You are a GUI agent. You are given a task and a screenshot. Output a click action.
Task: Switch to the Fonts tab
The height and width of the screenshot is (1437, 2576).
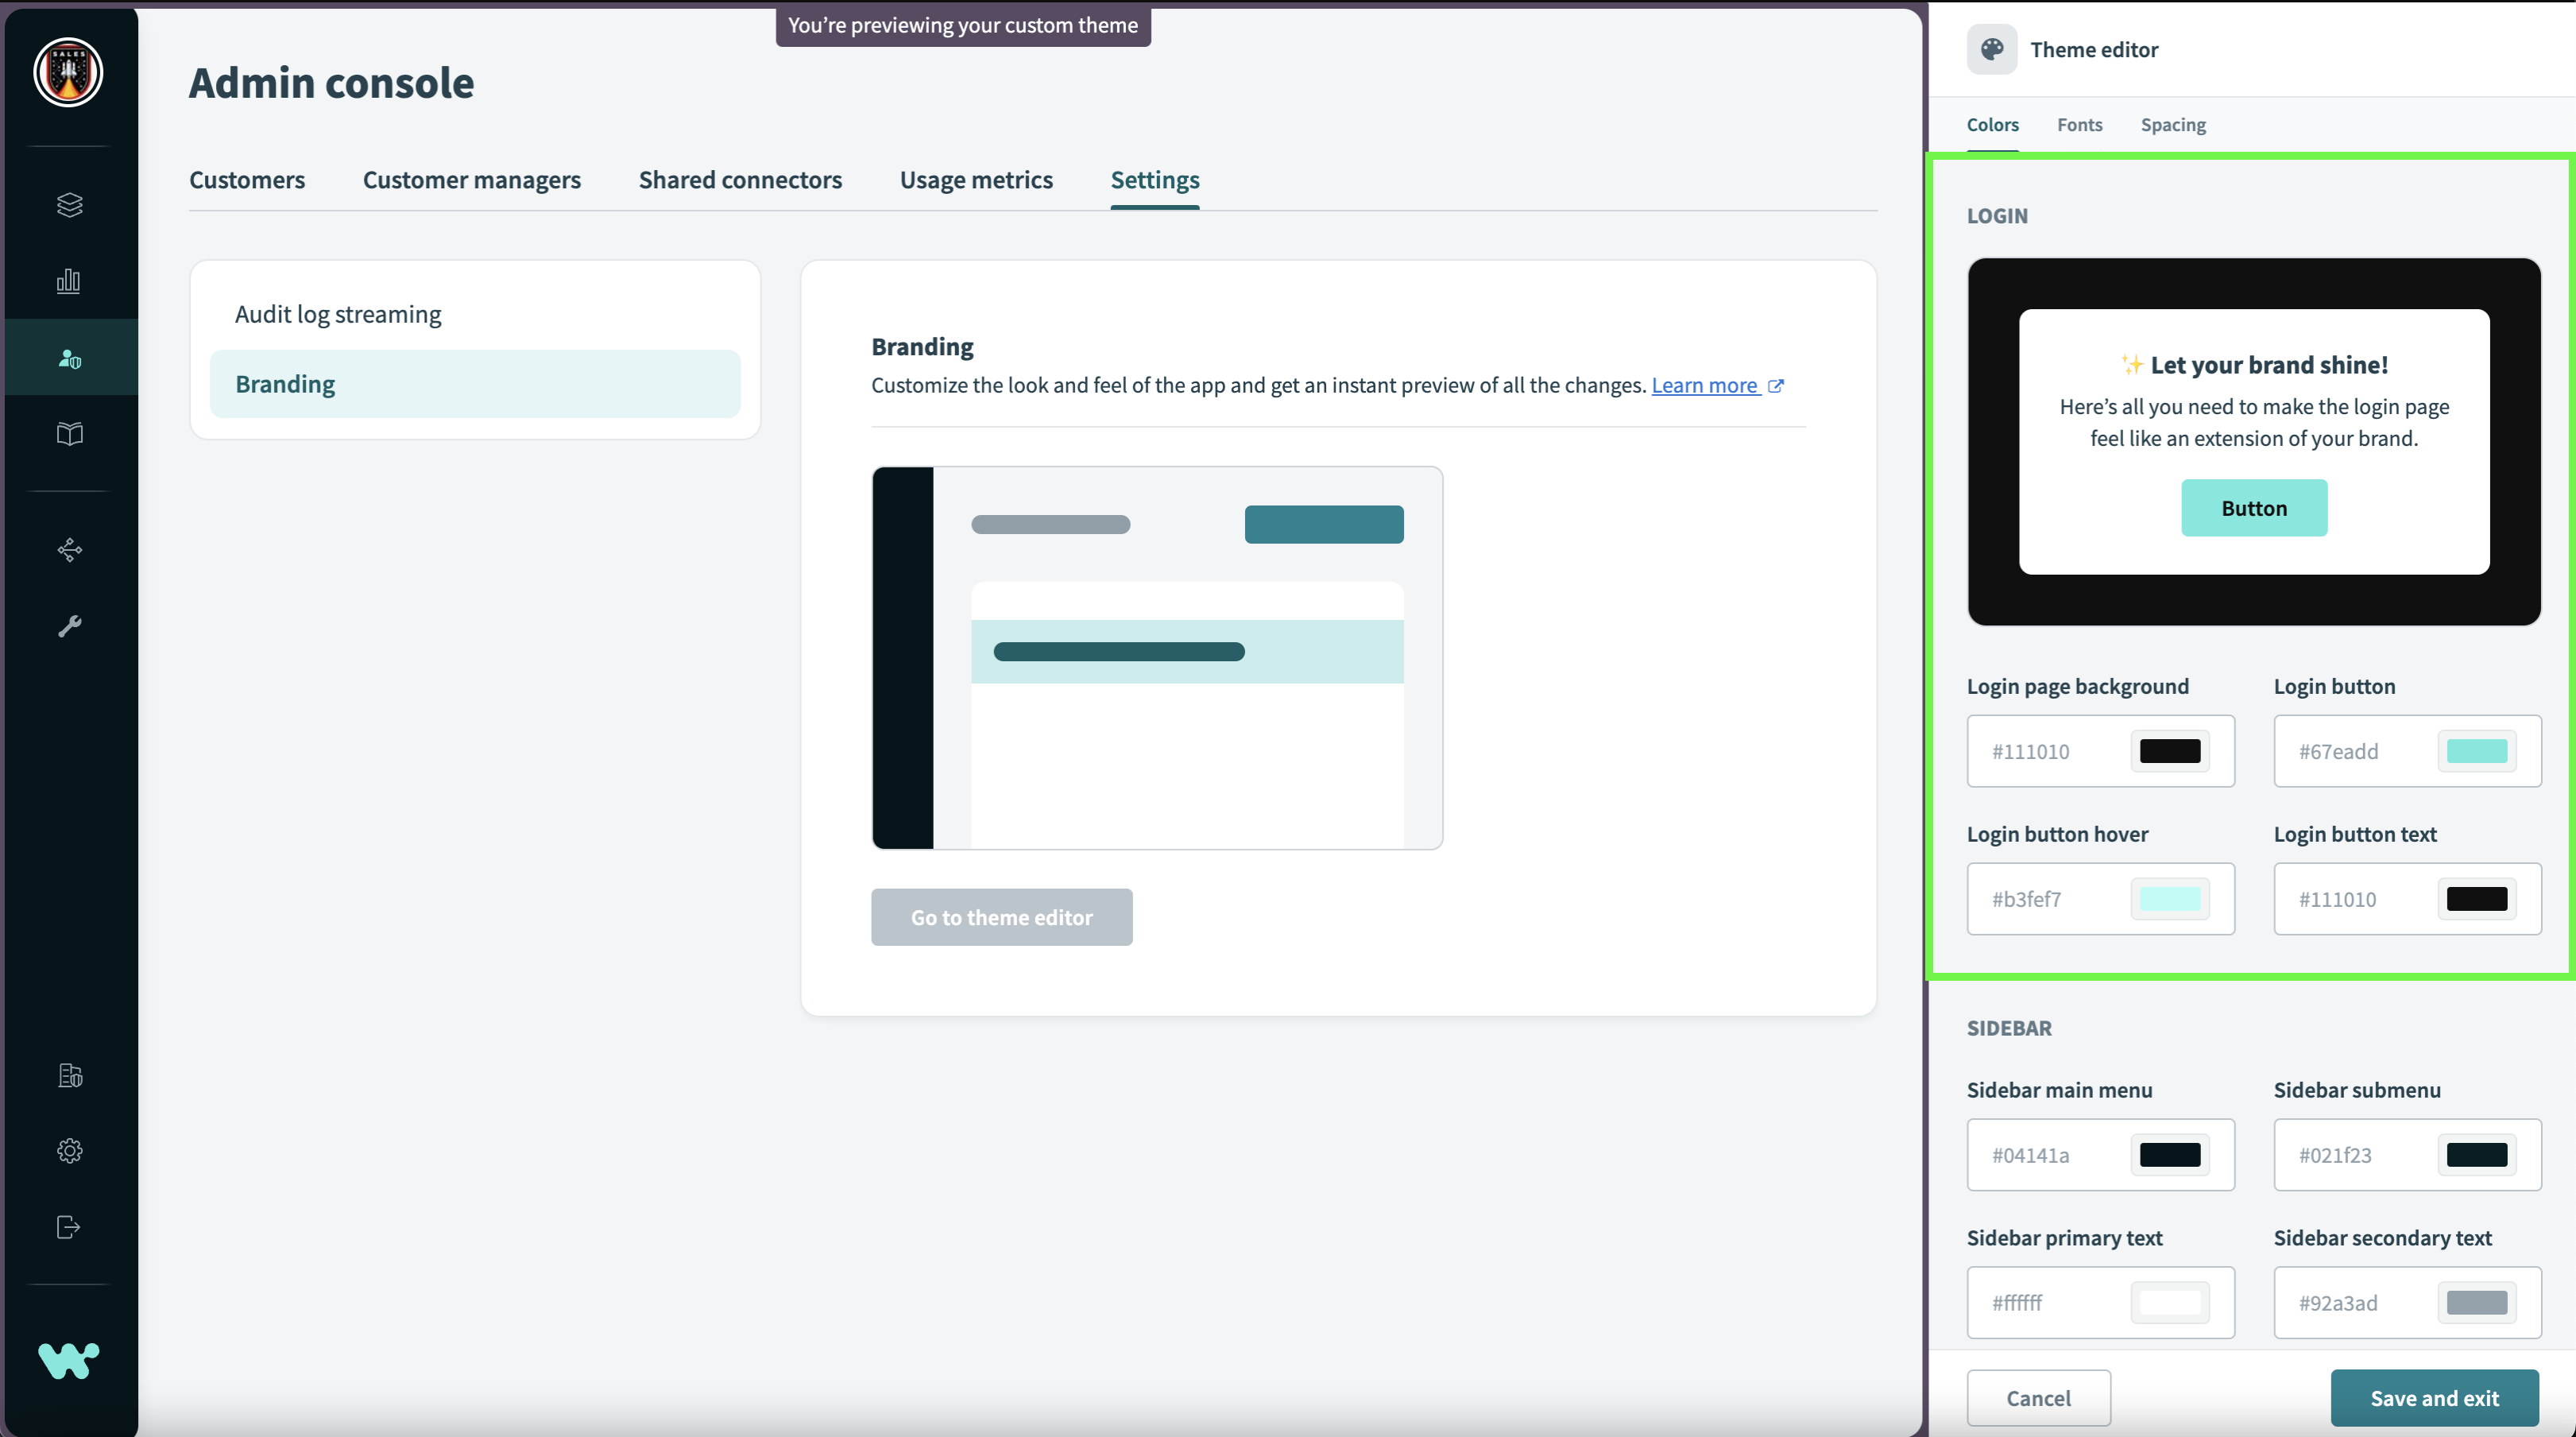pos(2079,125)
